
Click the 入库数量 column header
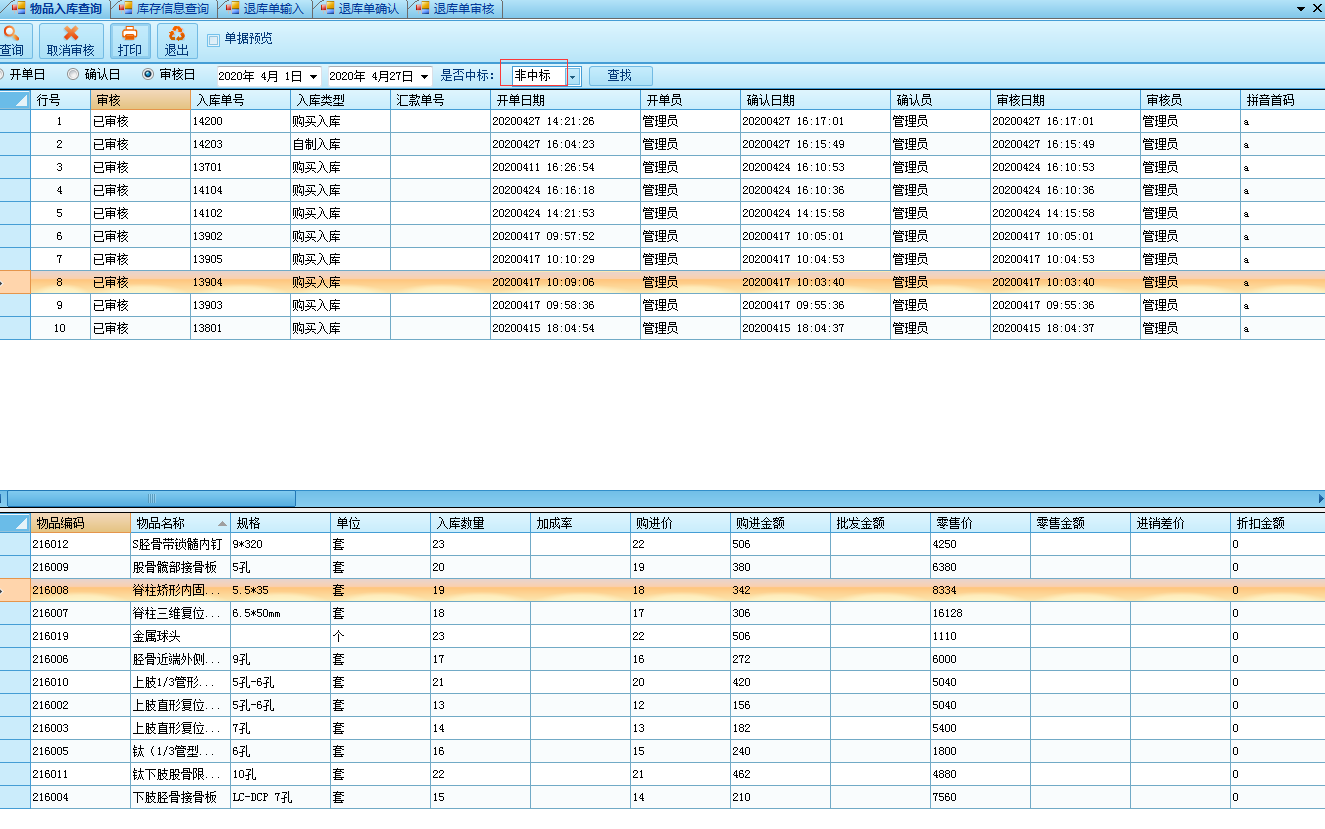[x=480, y=523]
